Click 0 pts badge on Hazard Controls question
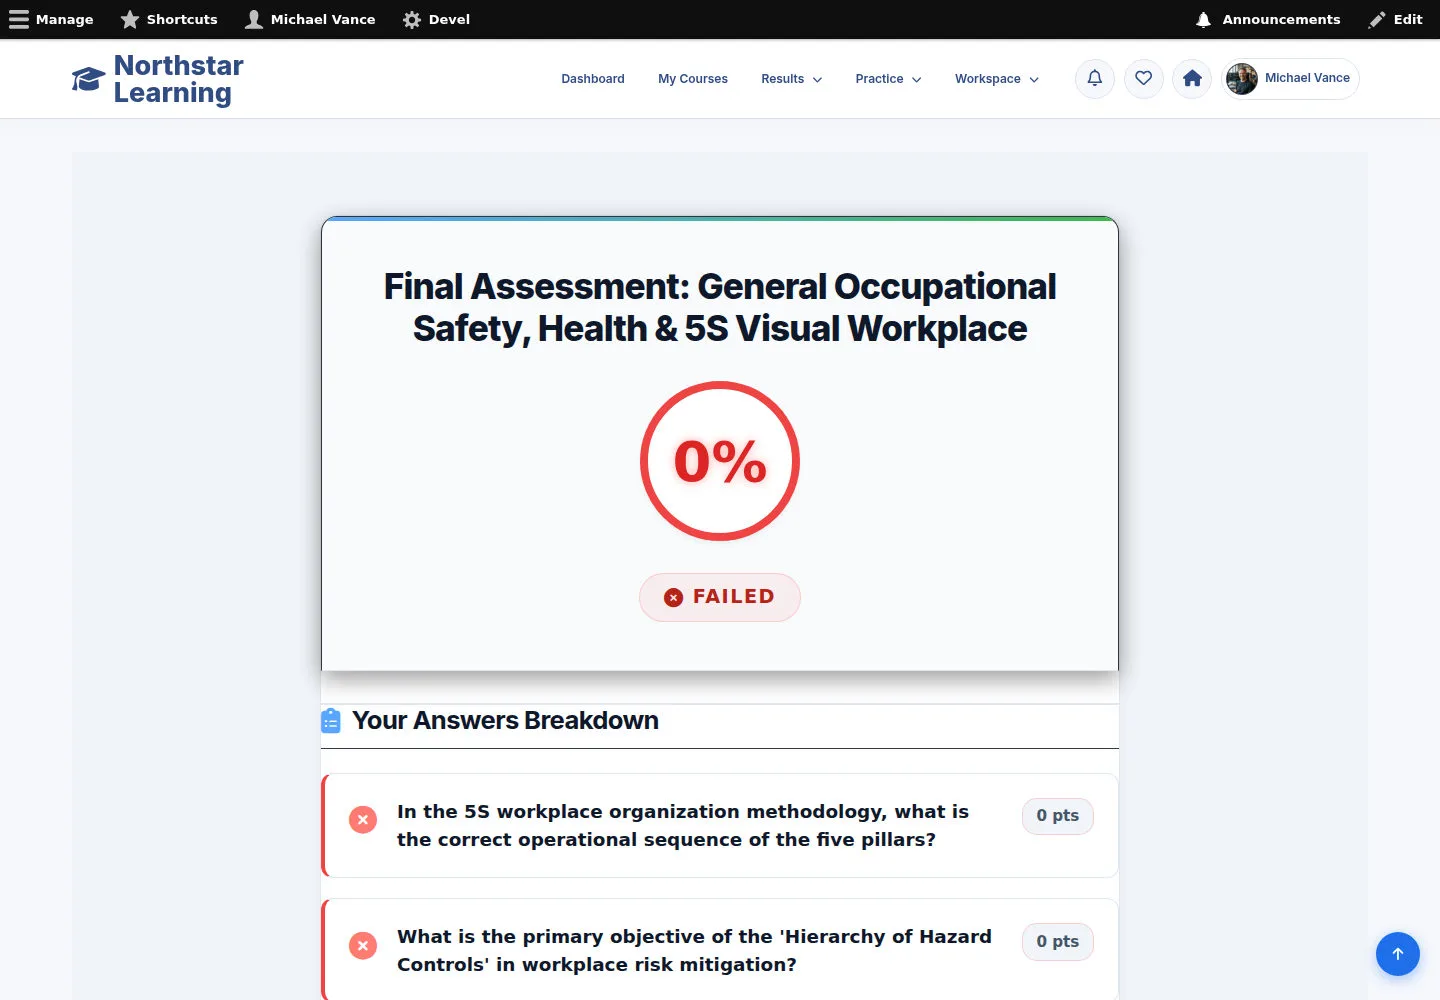The height and width of the screenshot is (1000, 1440). [x=1058, y=942]
